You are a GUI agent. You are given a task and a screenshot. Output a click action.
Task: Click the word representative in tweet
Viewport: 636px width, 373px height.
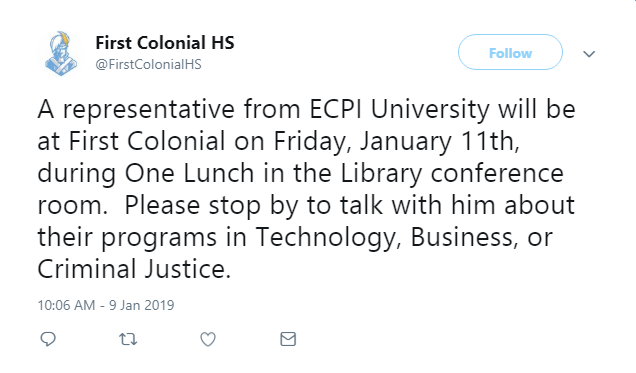pyautogui.click(x=148, y=109)
